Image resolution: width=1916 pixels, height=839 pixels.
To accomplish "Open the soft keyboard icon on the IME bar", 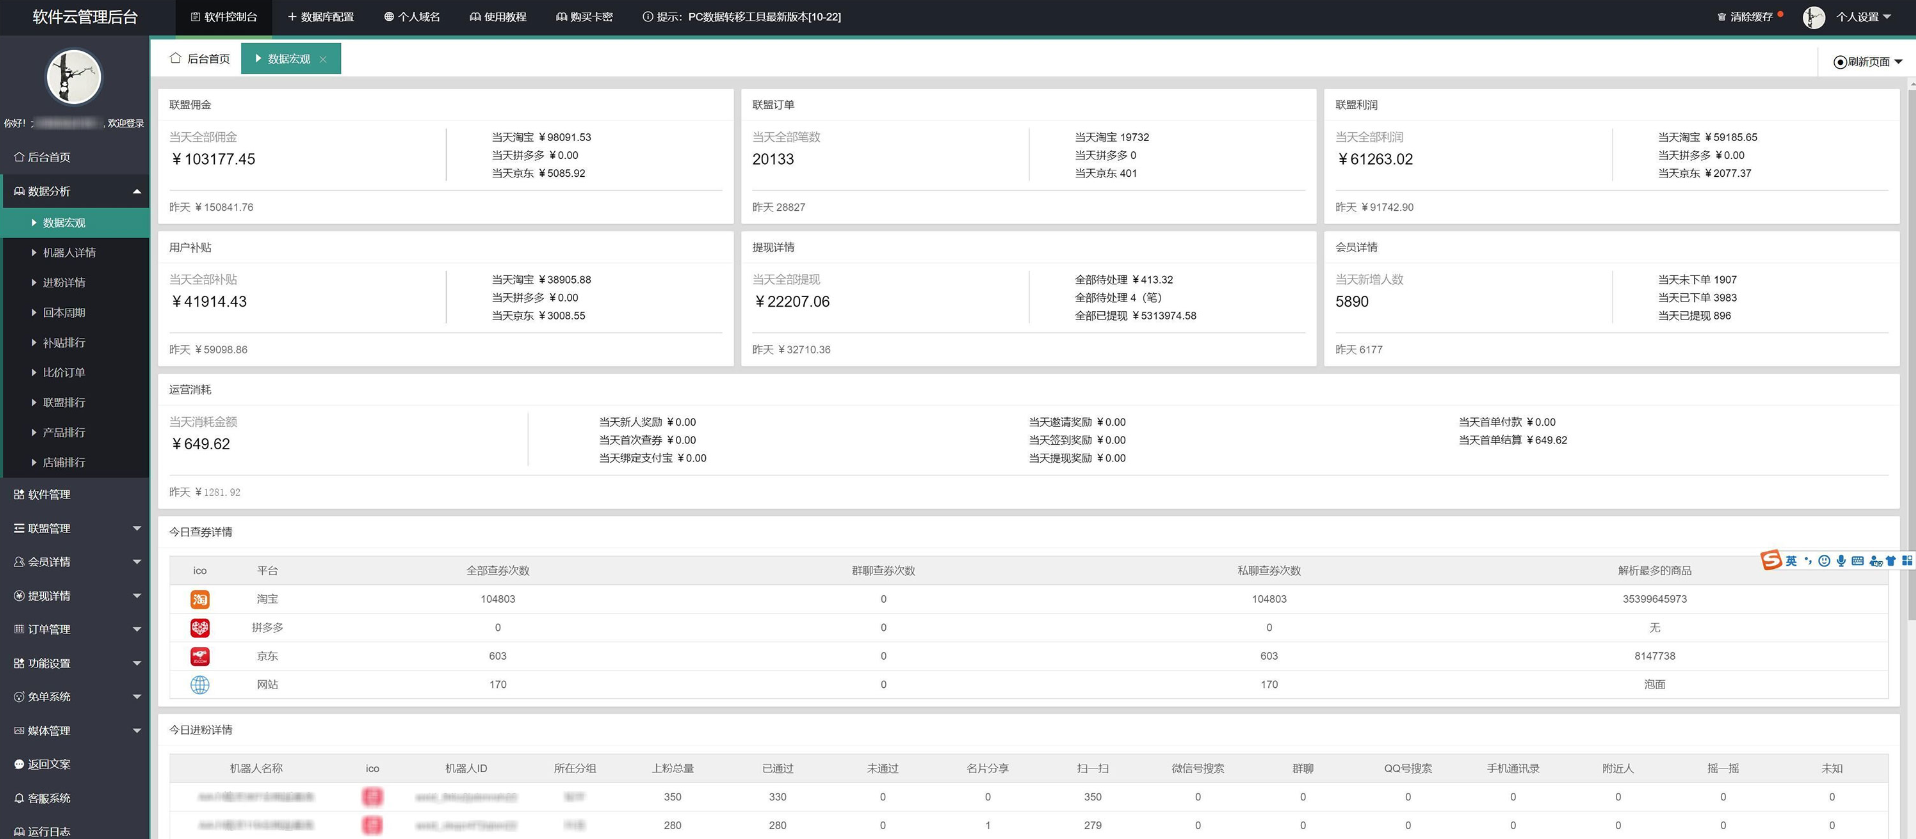I will tap(1857, 561).
